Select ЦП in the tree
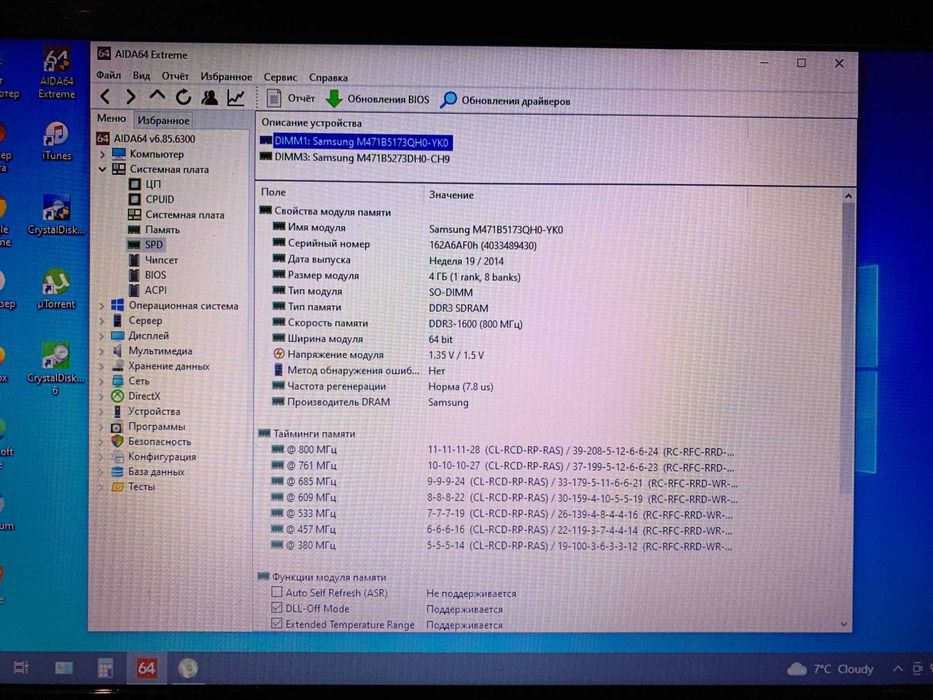 click(x=145, y=184)
